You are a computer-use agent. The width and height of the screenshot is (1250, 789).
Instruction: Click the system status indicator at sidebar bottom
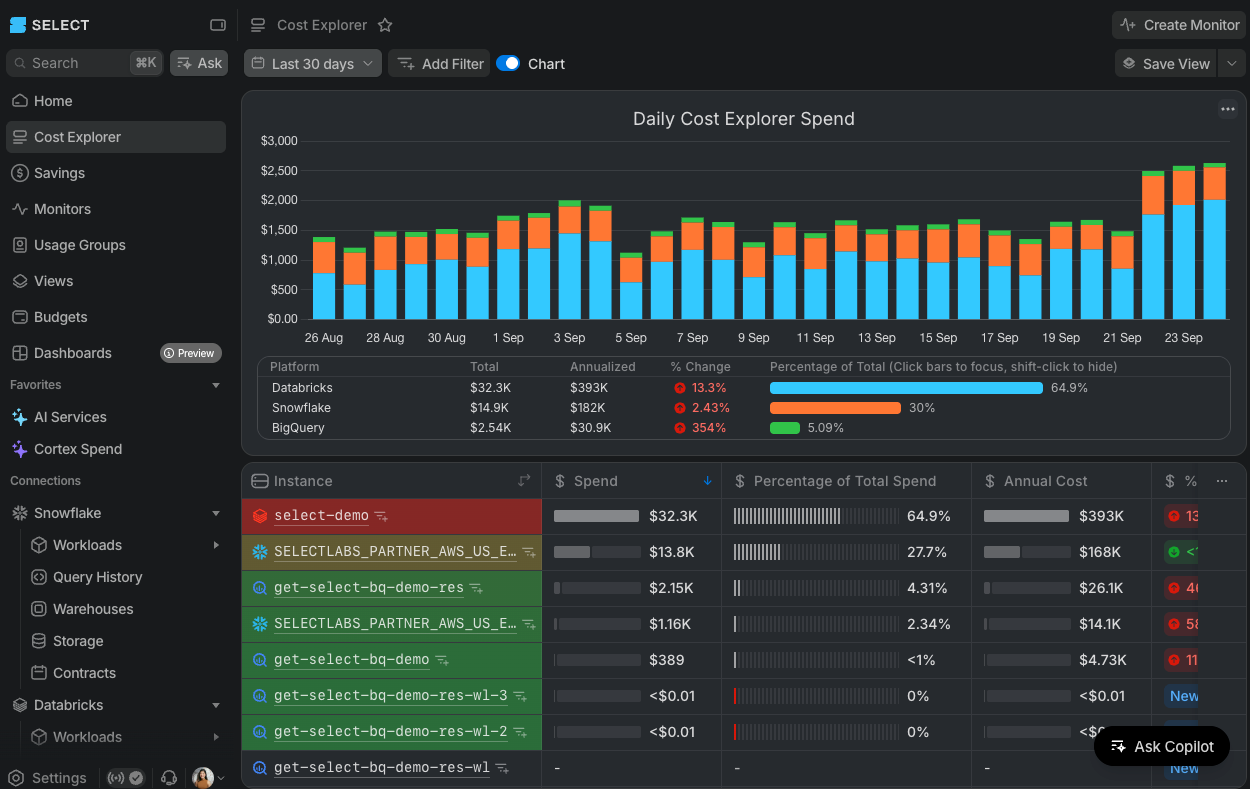pyautogui.click(x=126, y=777)
